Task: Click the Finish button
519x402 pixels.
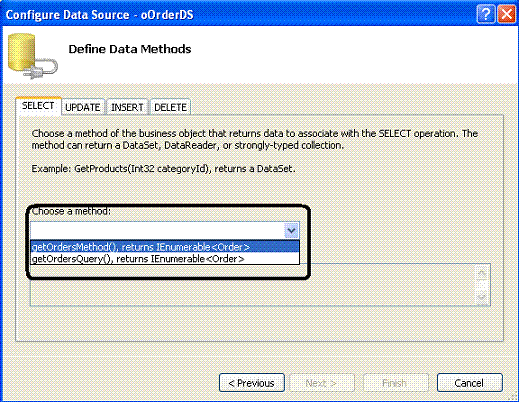Action: [395, 383]
